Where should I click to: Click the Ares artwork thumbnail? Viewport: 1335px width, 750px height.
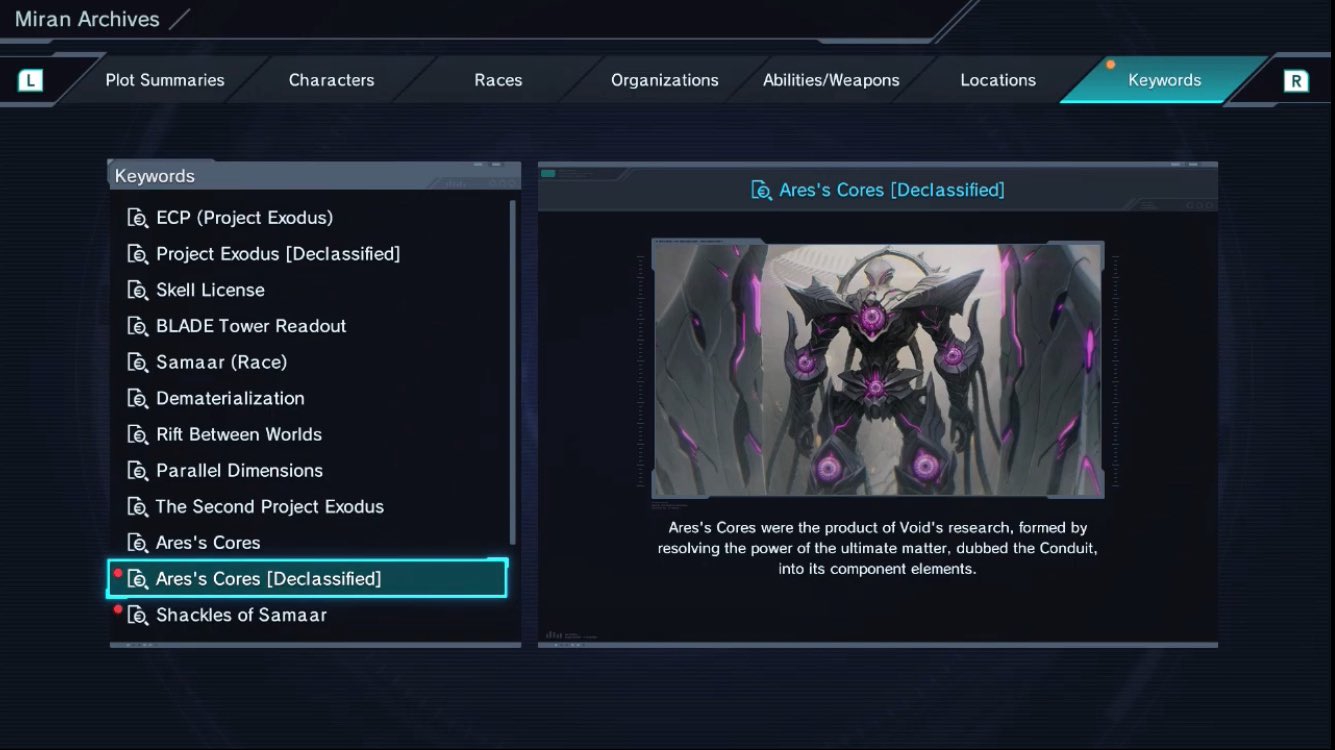[x=878, y=368]
